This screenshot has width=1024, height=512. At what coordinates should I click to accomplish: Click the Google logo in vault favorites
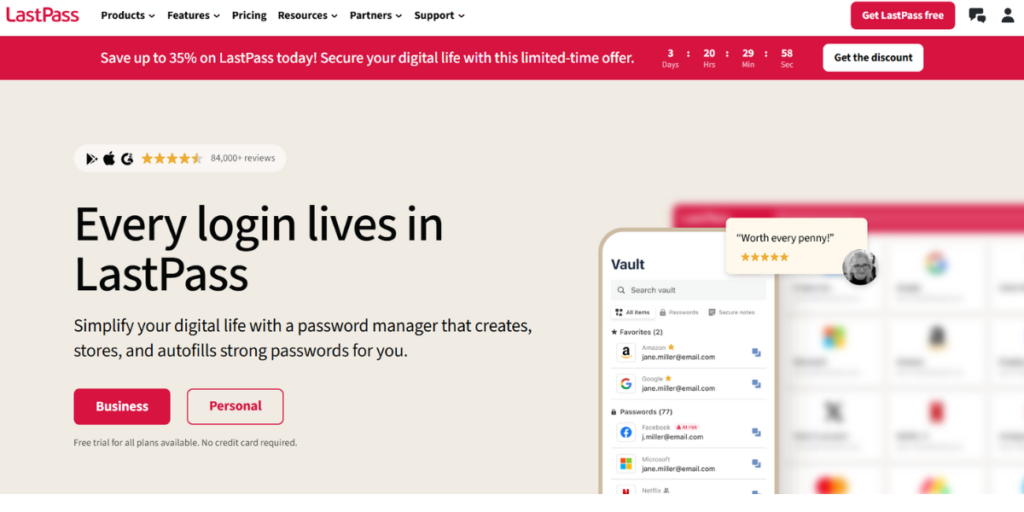point(626,383)
